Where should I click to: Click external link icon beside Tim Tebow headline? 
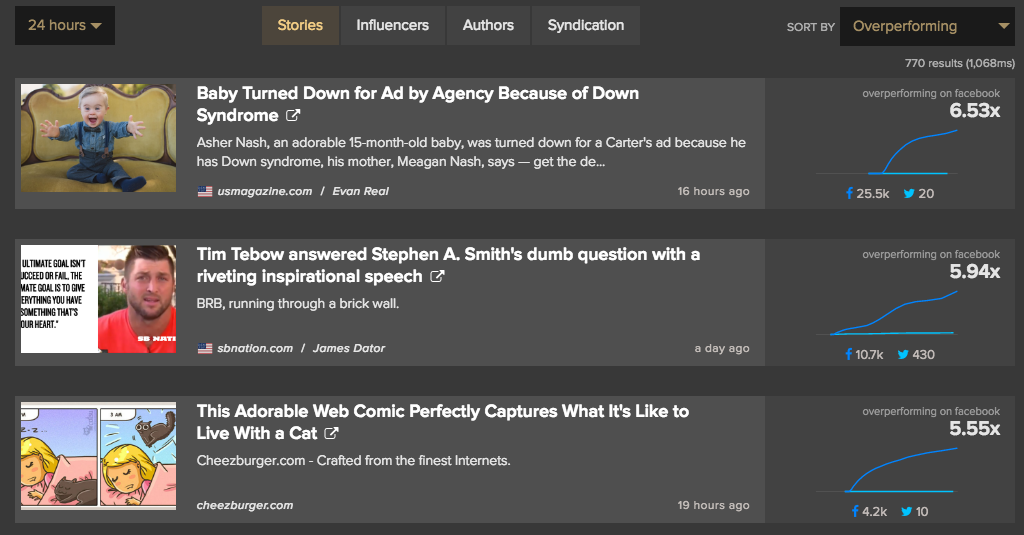pos(437,277)
